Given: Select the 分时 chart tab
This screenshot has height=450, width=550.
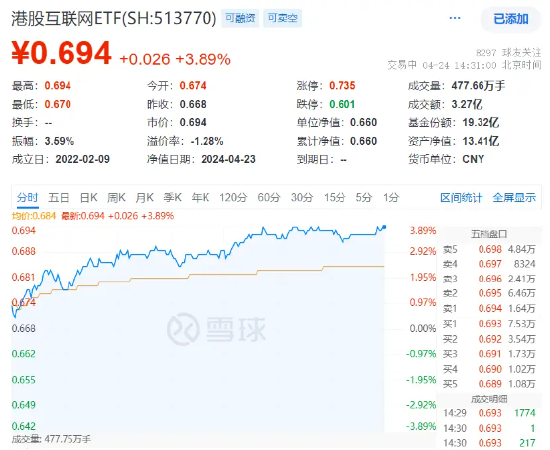Looking at the screenshot, I should click(x=27, y=197).
